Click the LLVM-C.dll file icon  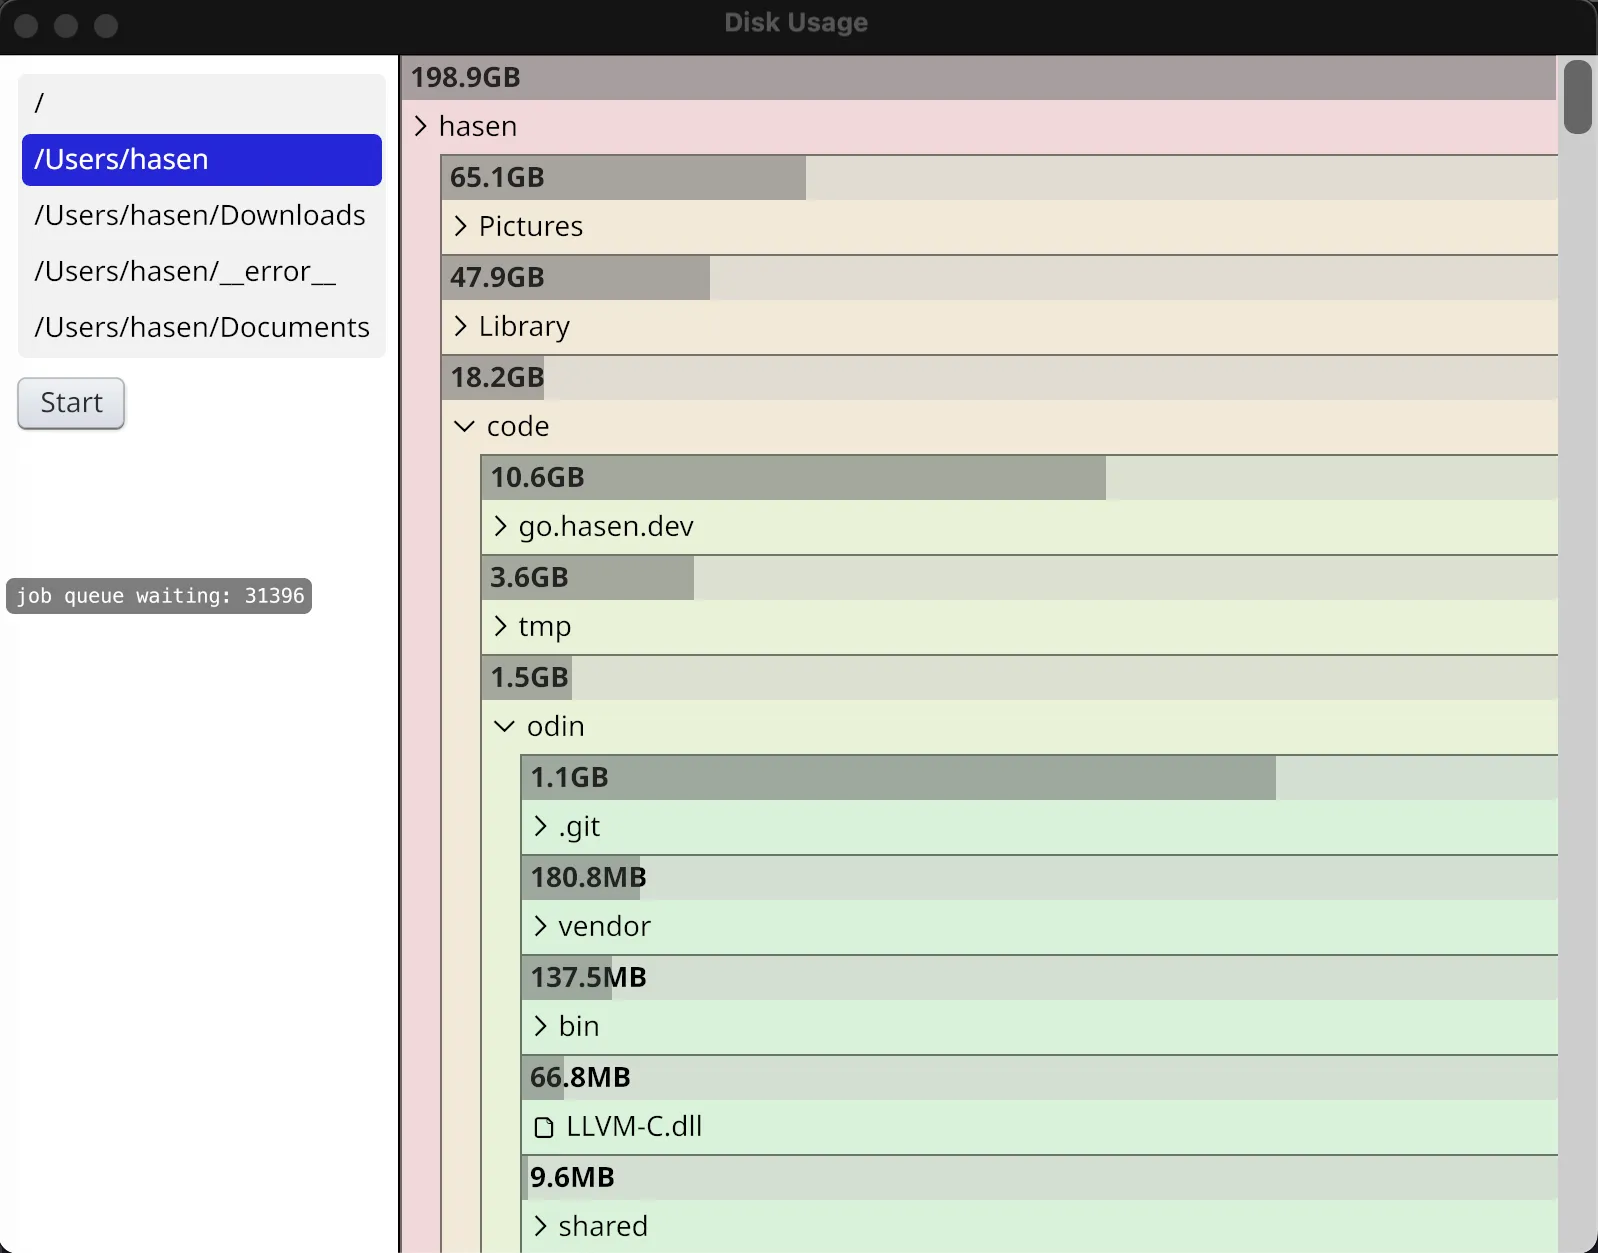(543, 1128)
